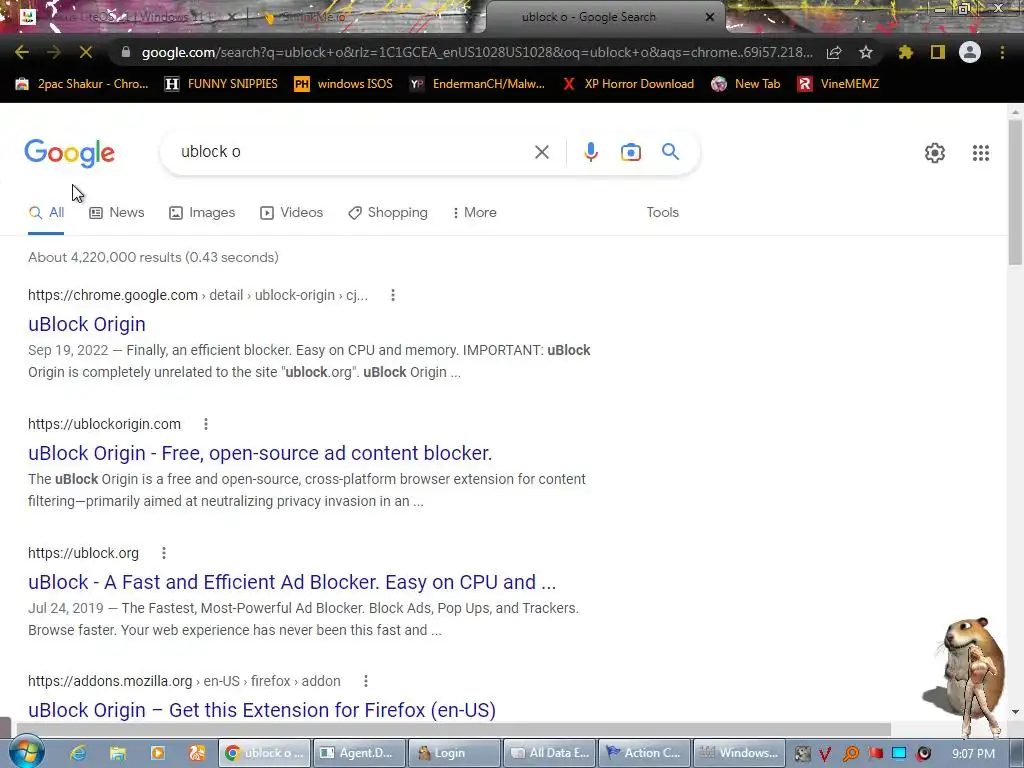Screen dimensions: 1024x768
Task: Switch to the All Data E... taskbar window
Action: [549, 753]
